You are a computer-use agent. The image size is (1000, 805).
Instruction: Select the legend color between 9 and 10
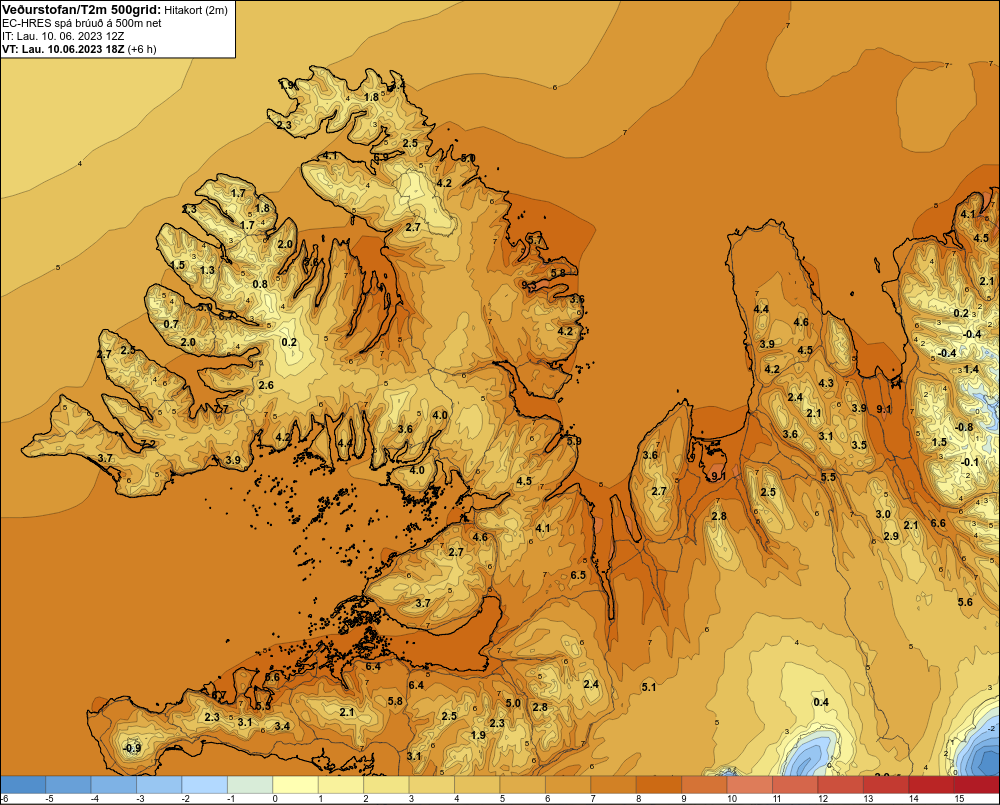704,785
